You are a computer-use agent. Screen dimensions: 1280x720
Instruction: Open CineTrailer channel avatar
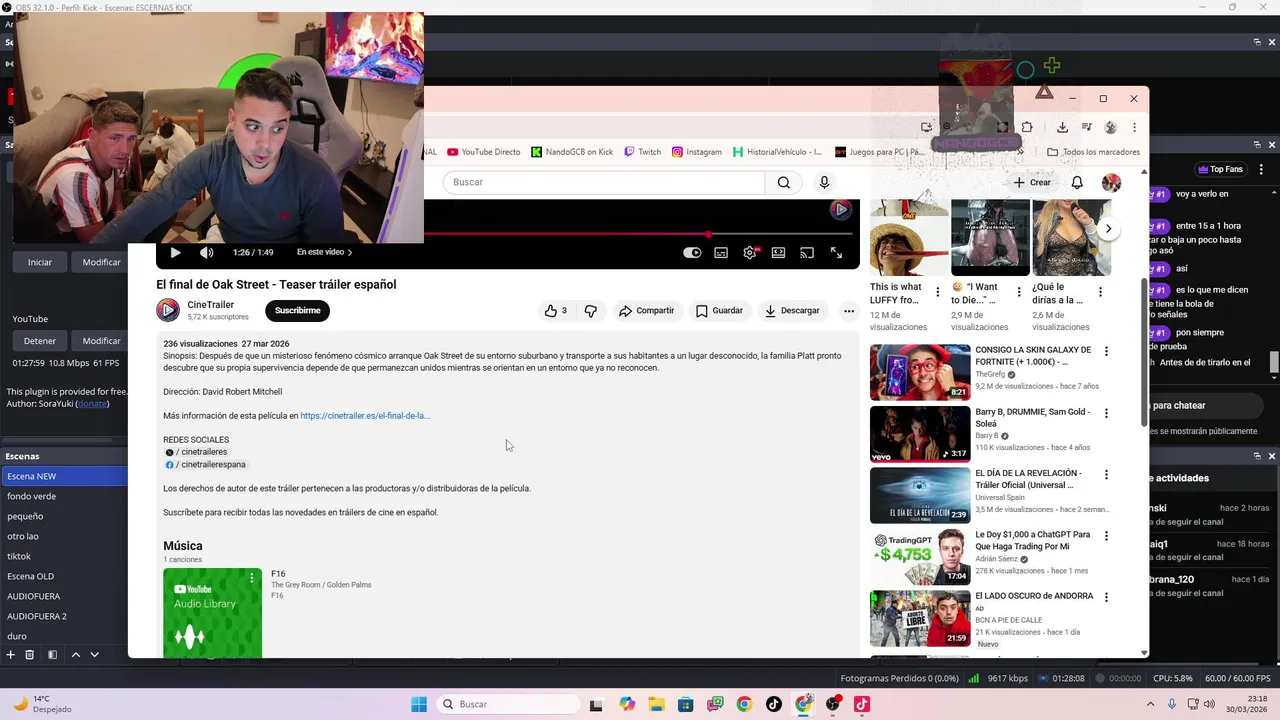tap(168, 310)
